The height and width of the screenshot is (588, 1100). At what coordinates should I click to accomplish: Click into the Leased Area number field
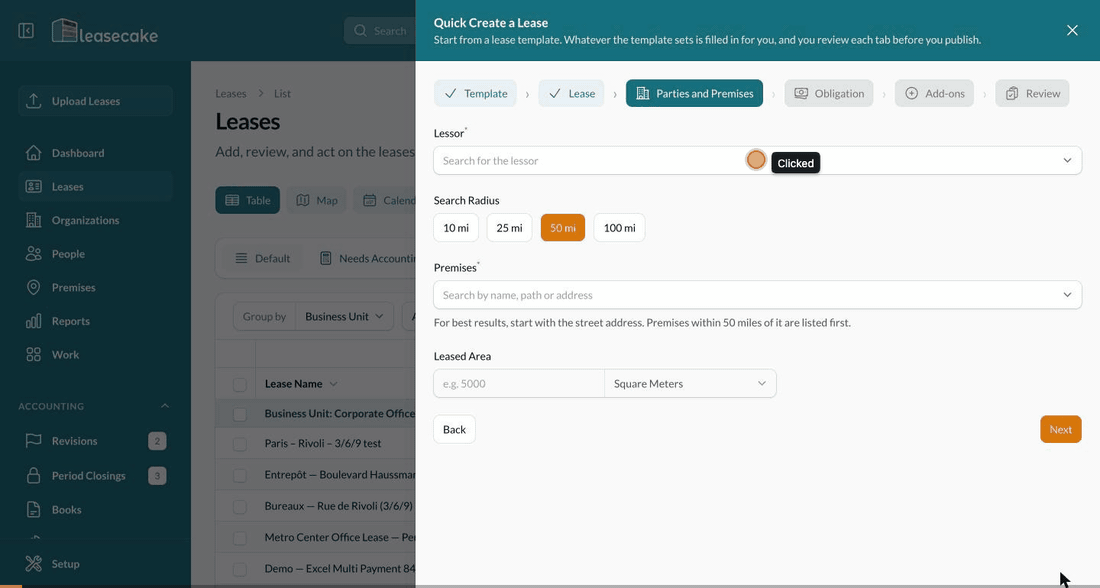click(x=519, y=384)
